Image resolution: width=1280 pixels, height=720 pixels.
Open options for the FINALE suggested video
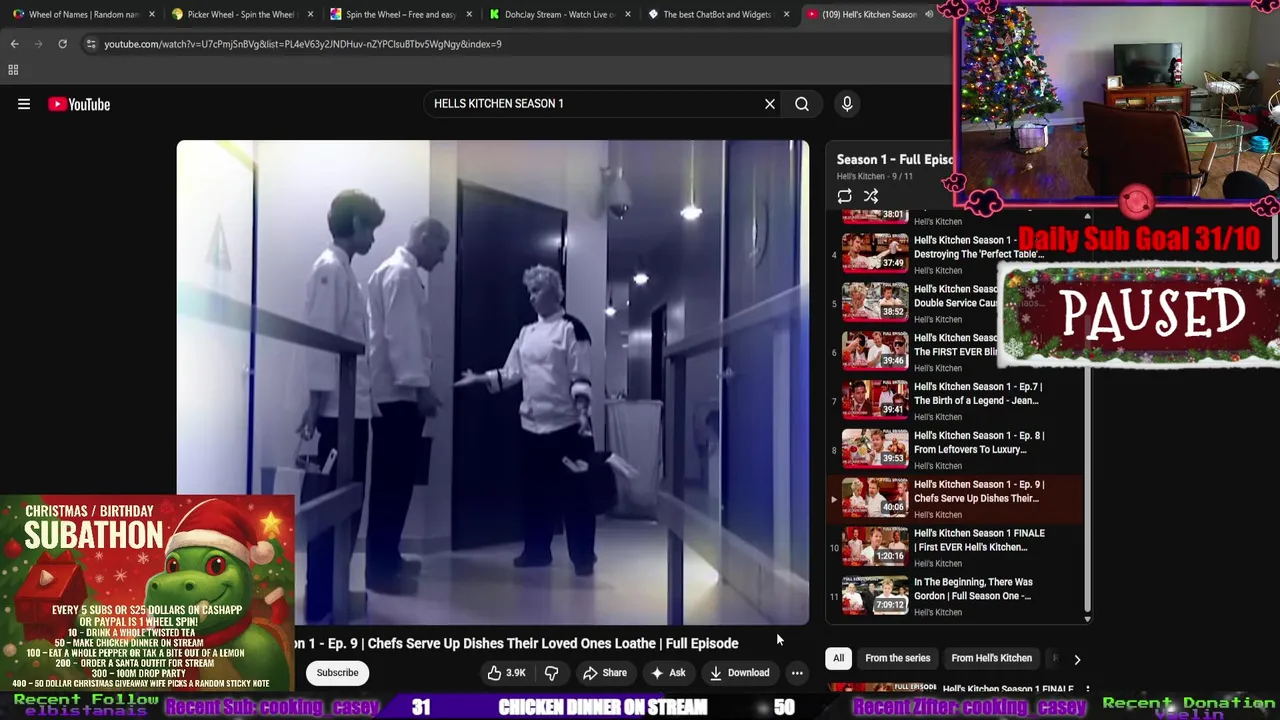(x=1087, y=690)
